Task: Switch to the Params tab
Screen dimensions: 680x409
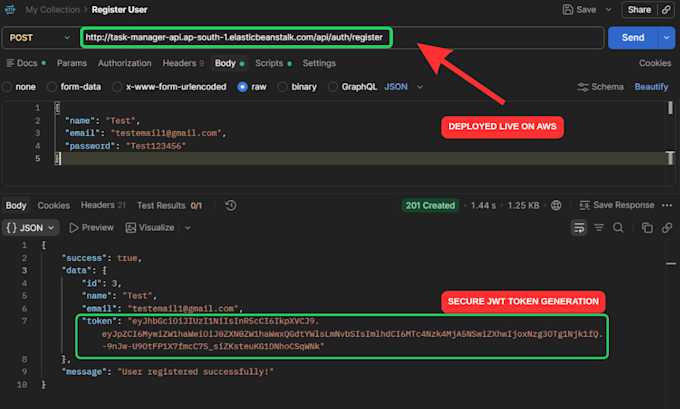Action: point(72,63)
